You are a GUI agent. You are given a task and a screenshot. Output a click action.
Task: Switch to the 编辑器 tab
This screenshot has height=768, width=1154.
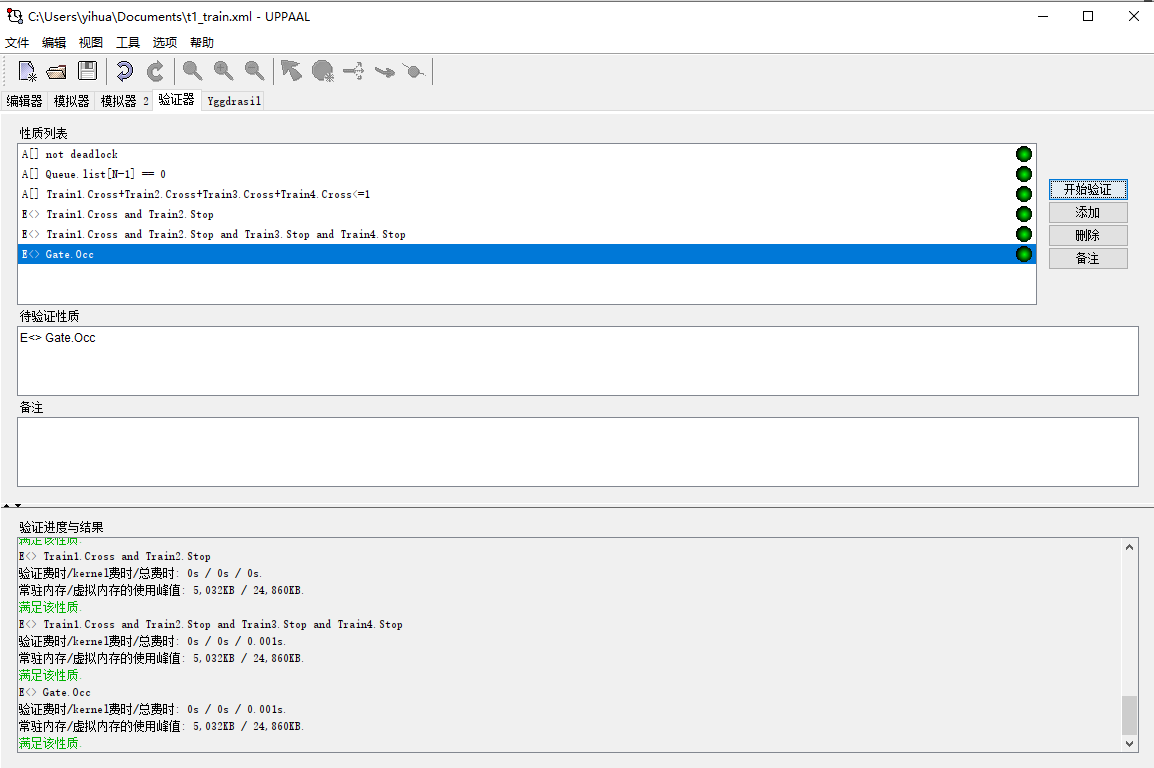coord(24,101)
